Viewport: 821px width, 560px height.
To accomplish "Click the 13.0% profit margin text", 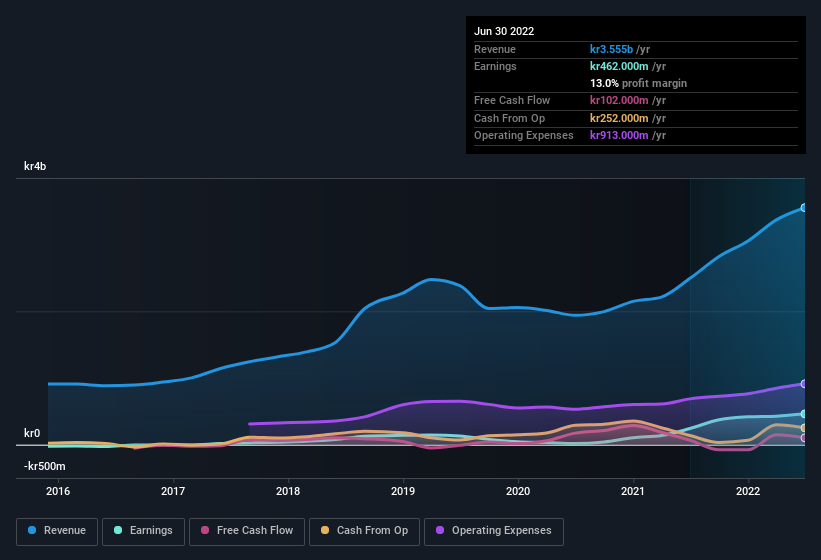I will (638, 83).
